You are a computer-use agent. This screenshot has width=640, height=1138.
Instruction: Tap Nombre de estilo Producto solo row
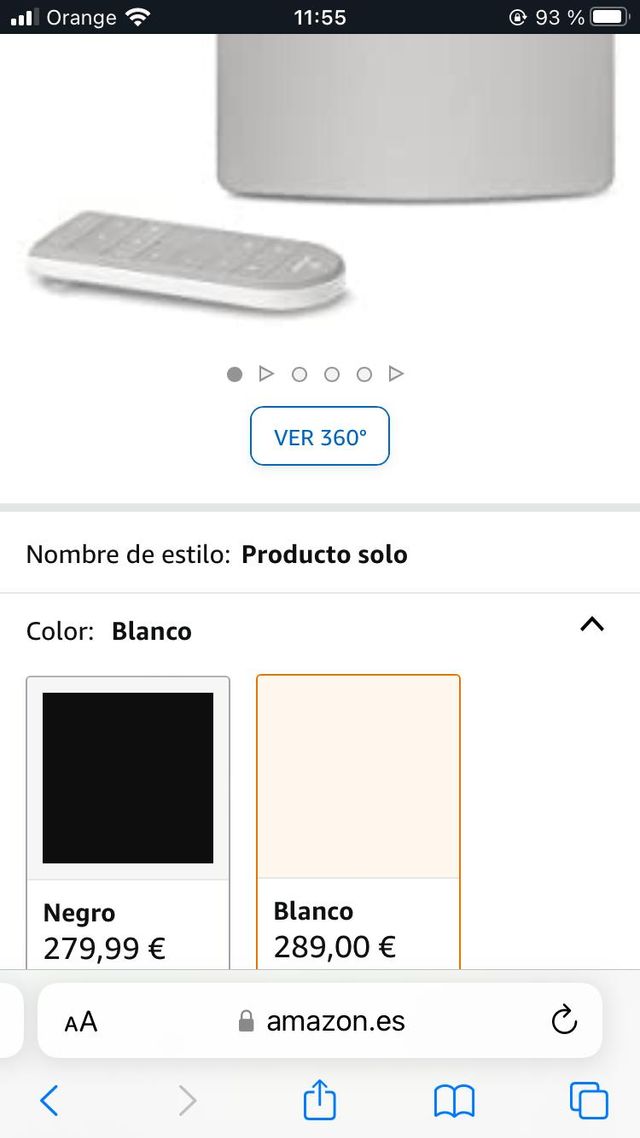coord(216,554)
